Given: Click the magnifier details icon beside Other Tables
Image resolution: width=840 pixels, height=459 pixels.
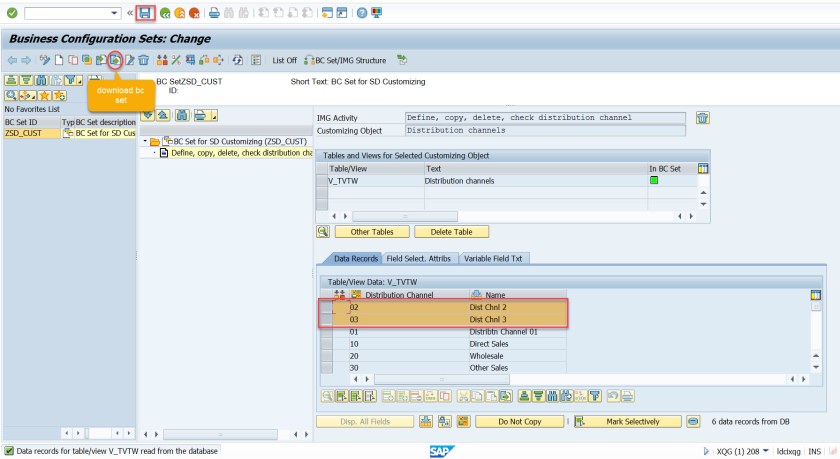Looking at the screenshot, I should [x=324, y=231].
